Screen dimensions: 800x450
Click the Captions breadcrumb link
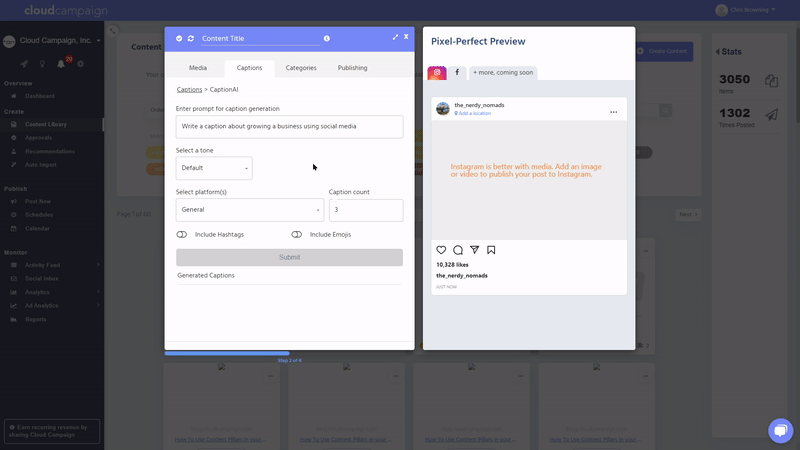189,89
